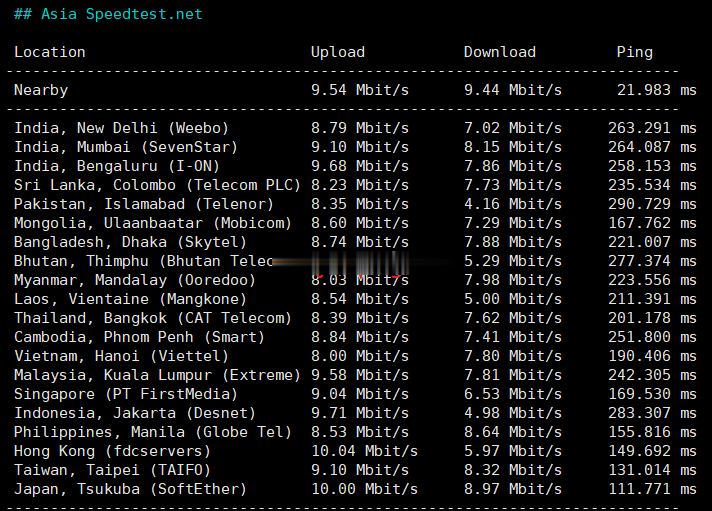712x511 pixels.
Task: Click Nearby download value 9.44 Mbit/s
Action: [513, 90]
